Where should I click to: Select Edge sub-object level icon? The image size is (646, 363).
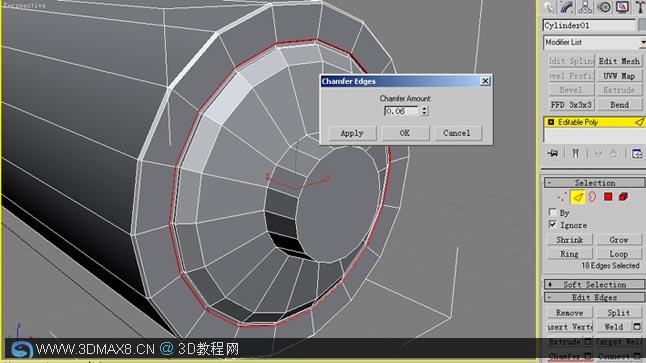[578, 197]
